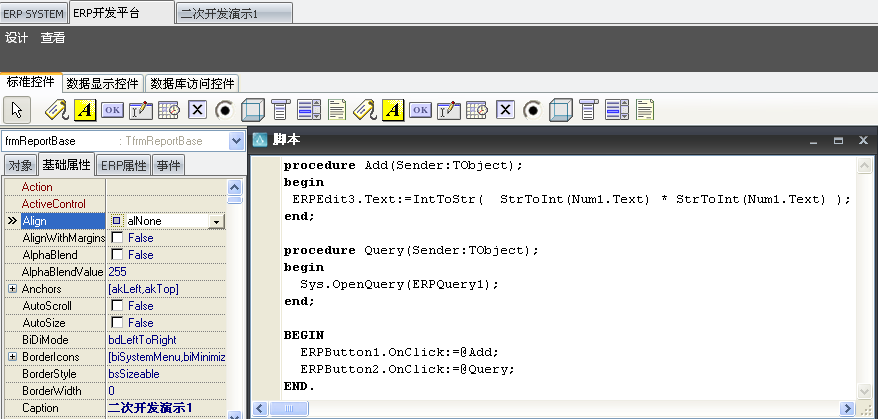Switch to the 二次开发演示1 tab

pyautogui.click(x=233, y=14)
